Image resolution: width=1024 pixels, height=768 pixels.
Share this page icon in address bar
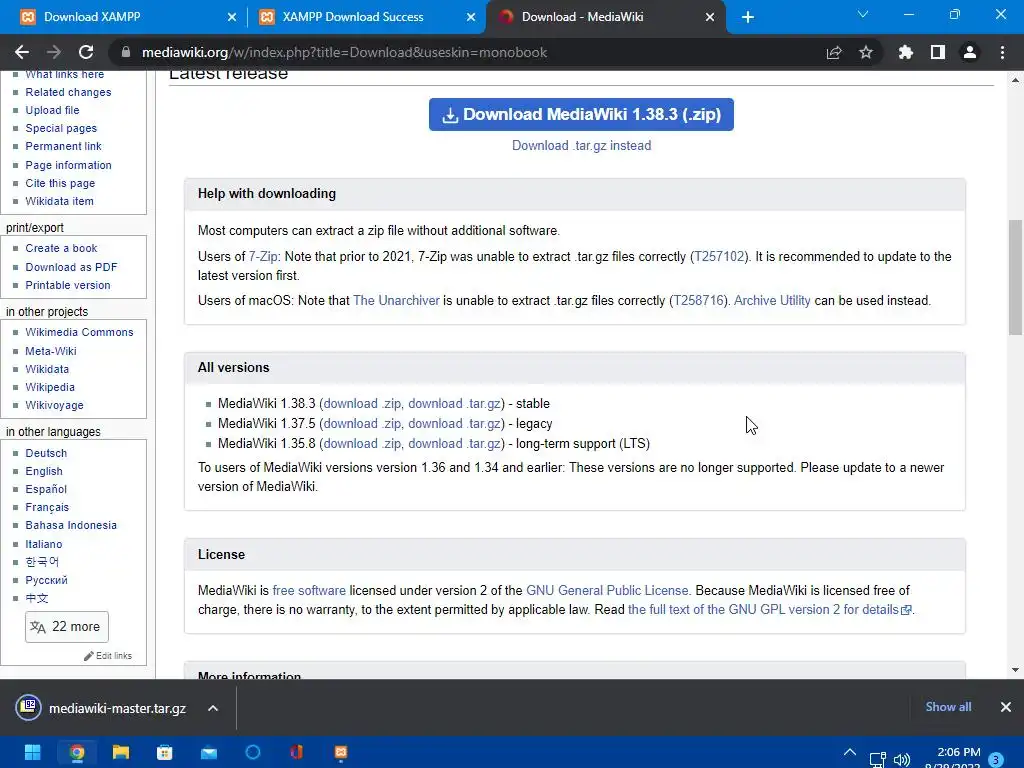834,52
